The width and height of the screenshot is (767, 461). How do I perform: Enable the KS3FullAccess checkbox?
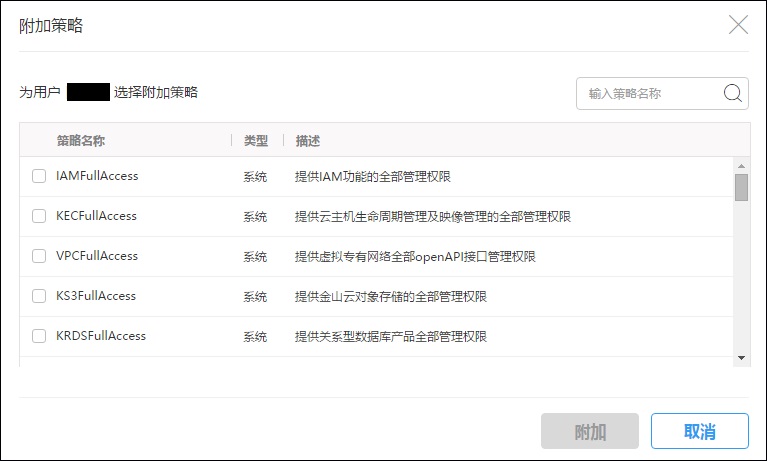[x=39, y=296]
